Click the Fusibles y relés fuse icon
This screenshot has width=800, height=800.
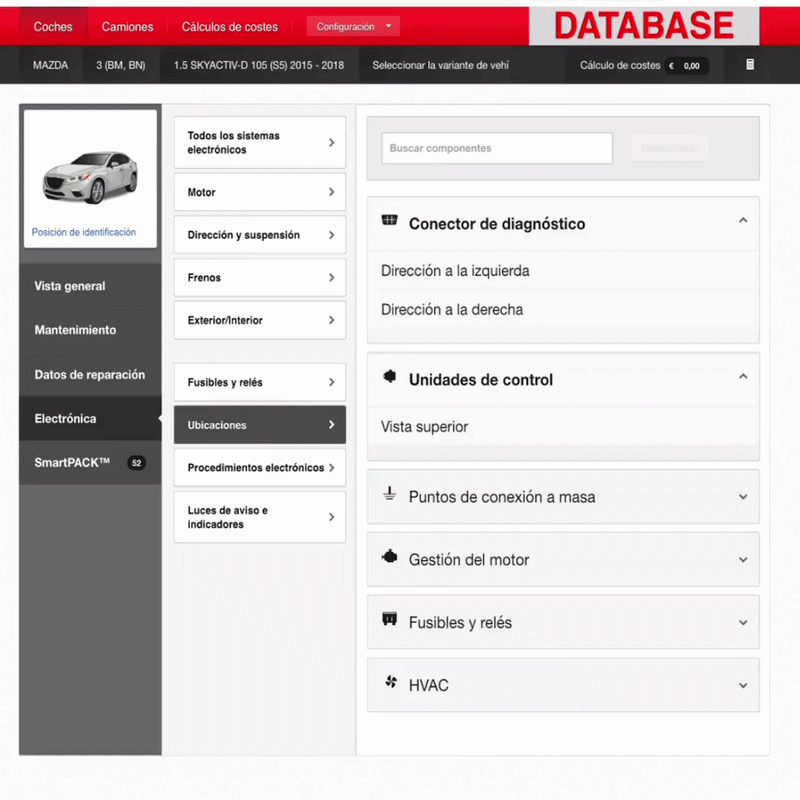click(389, 619)
